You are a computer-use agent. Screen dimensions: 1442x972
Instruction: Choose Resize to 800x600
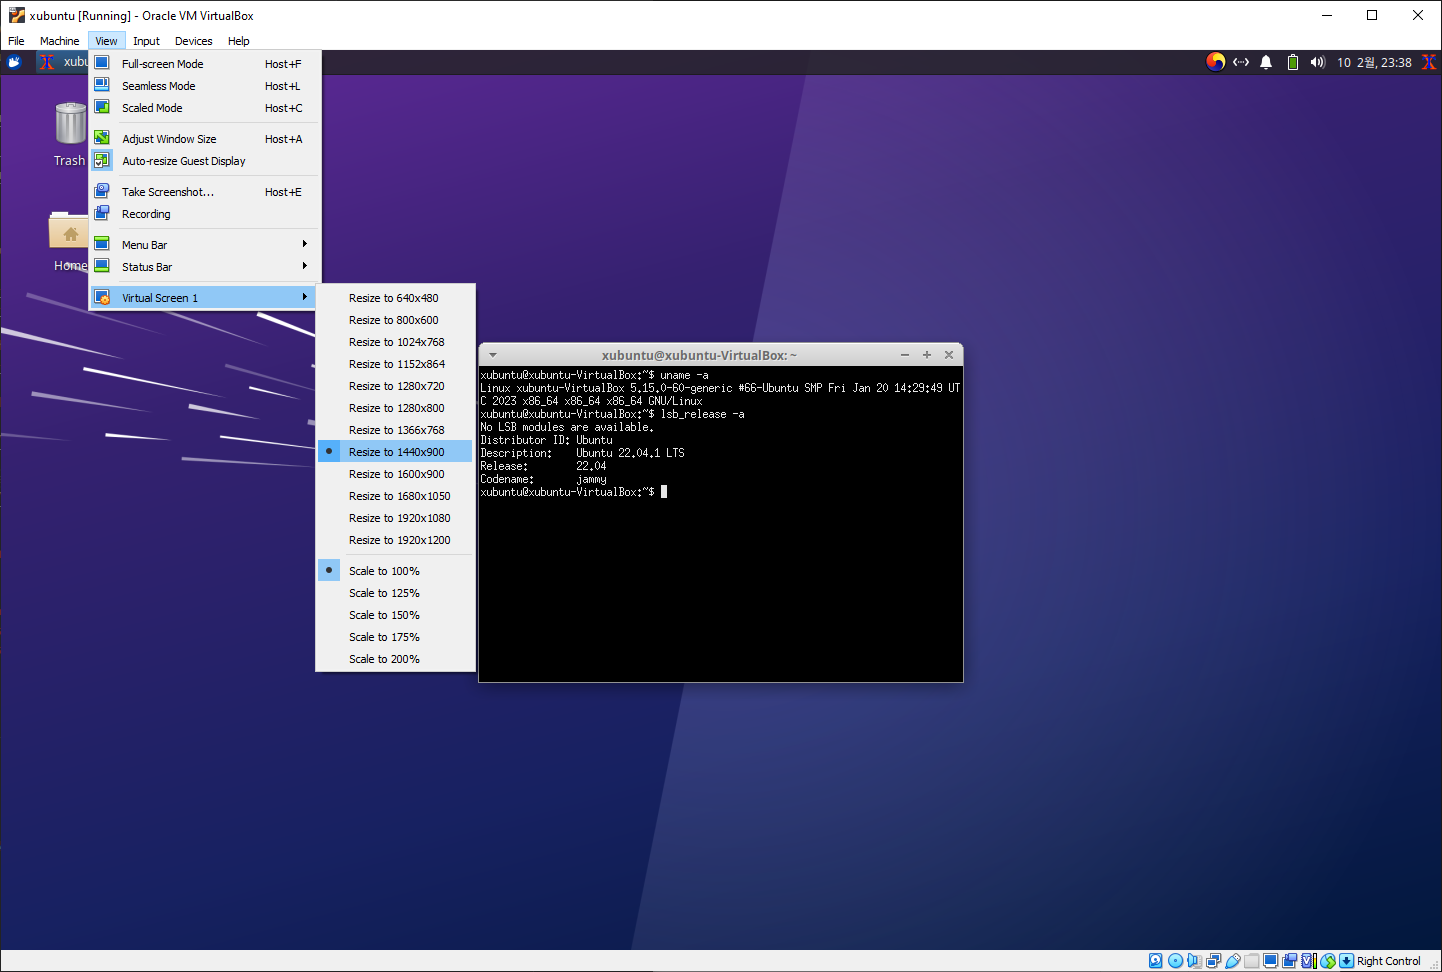click(395, 320)
